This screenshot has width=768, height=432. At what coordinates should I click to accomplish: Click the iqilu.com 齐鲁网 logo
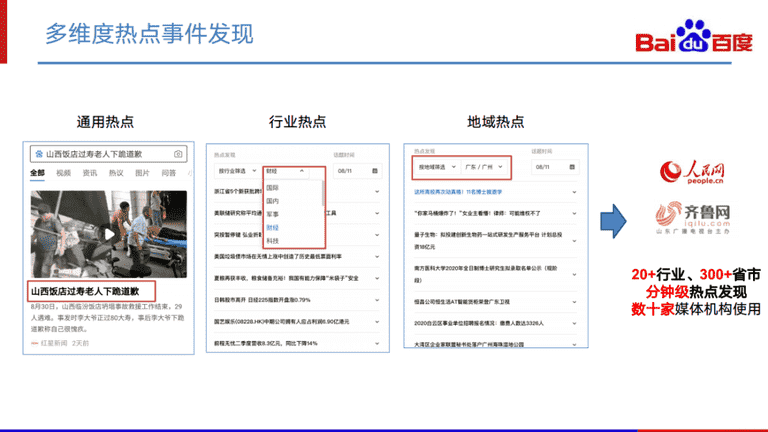(693, 217)
